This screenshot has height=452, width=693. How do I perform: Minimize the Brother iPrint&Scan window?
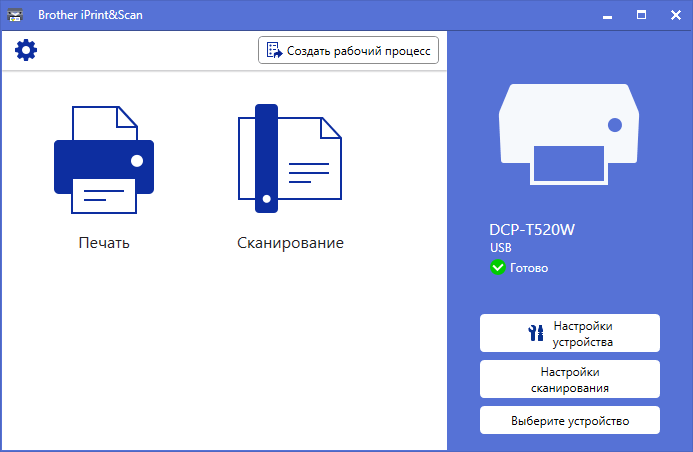coord(608,15)
